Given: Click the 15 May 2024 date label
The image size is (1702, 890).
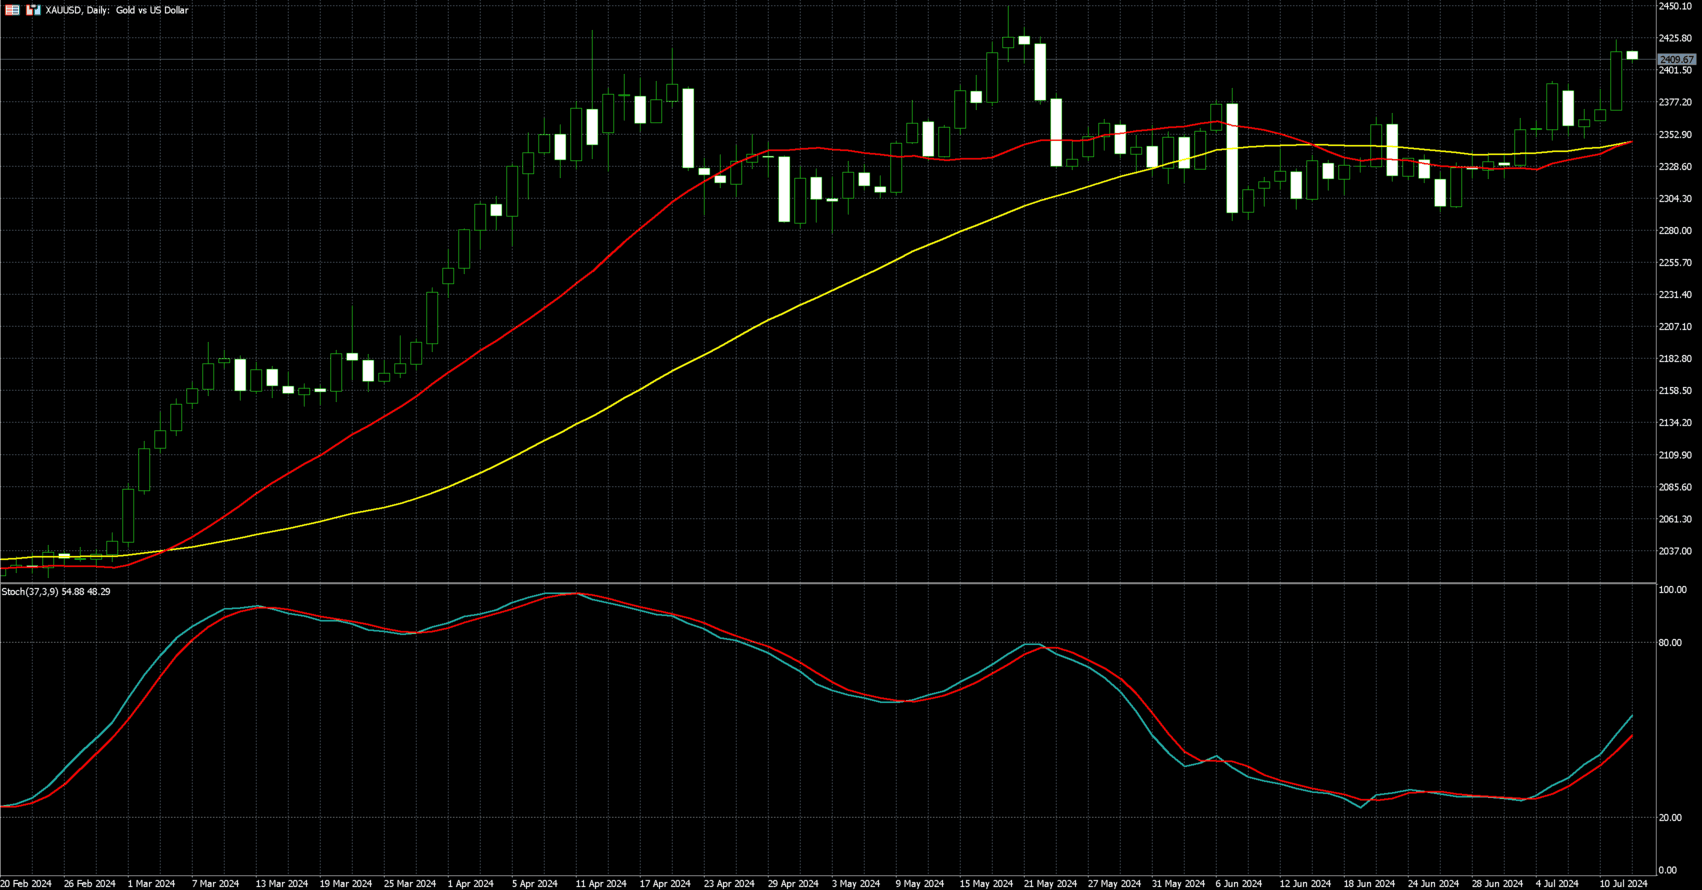Looking at the screenshot, I should pos(986,884).
